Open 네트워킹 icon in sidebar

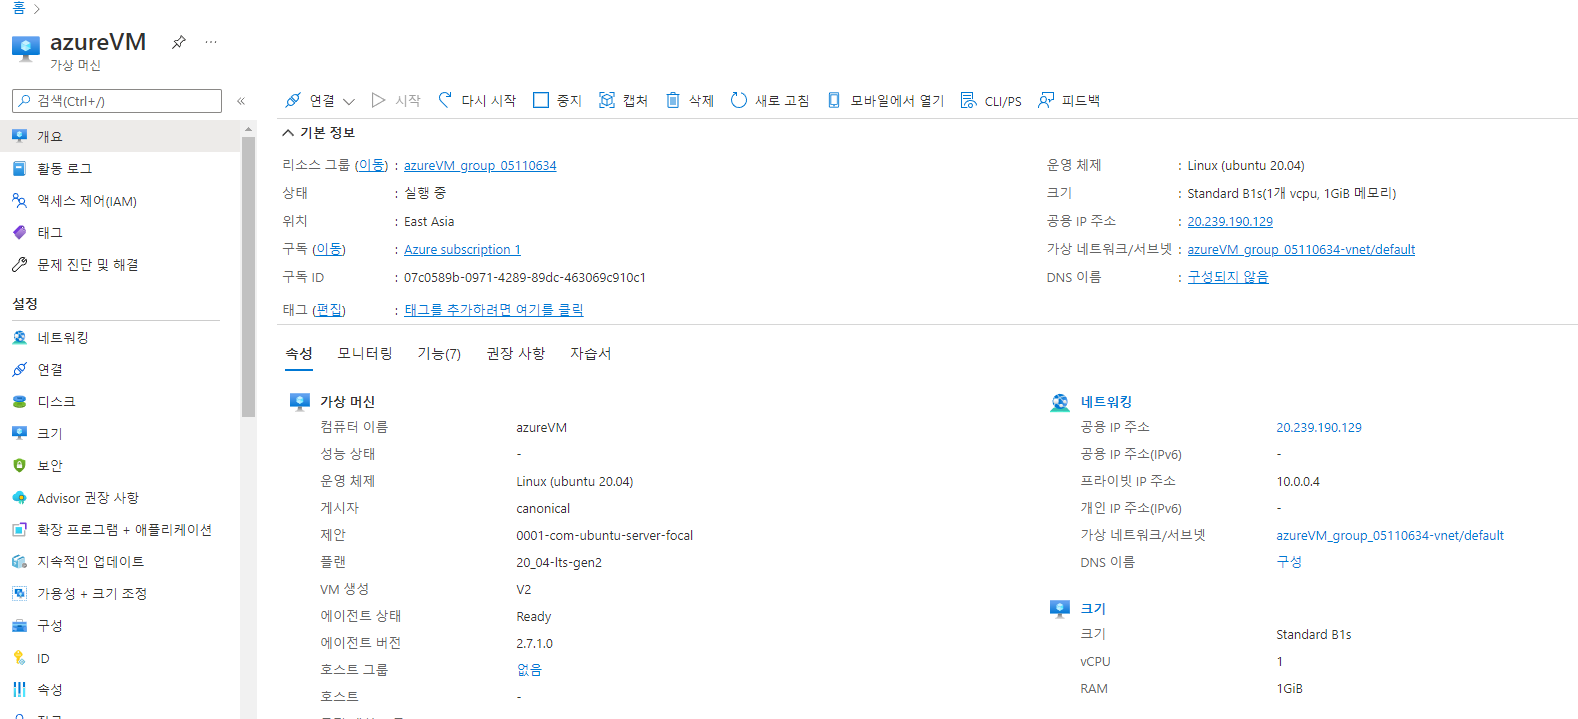point(19,337)
